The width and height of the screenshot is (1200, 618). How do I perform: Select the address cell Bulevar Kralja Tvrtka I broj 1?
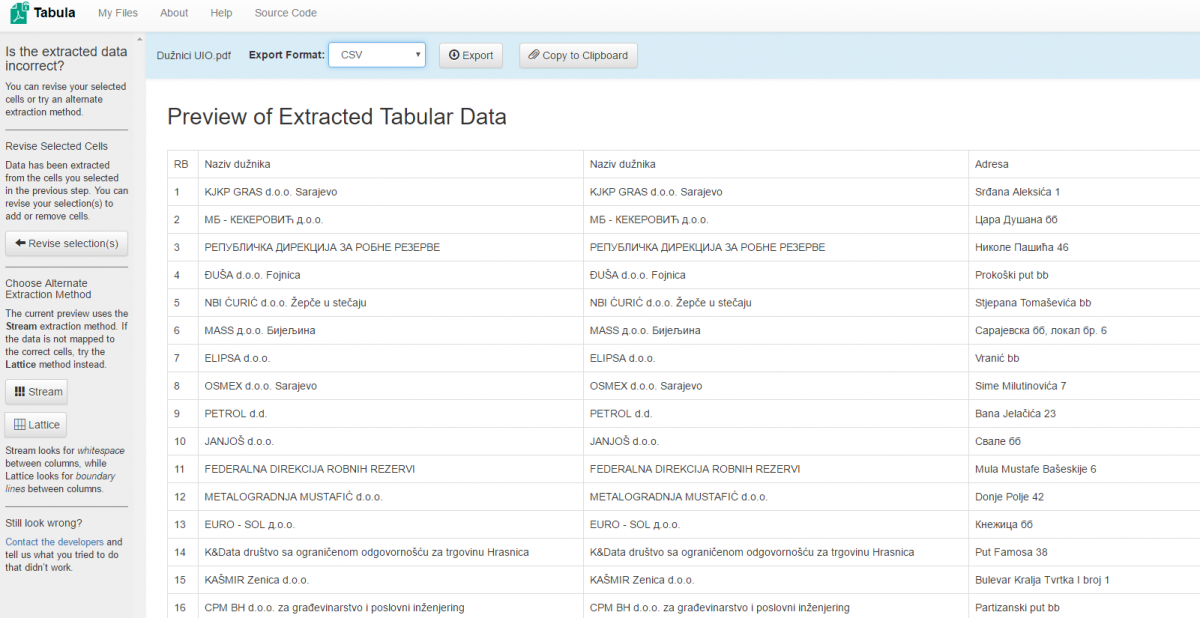(x=1084, y=580)
